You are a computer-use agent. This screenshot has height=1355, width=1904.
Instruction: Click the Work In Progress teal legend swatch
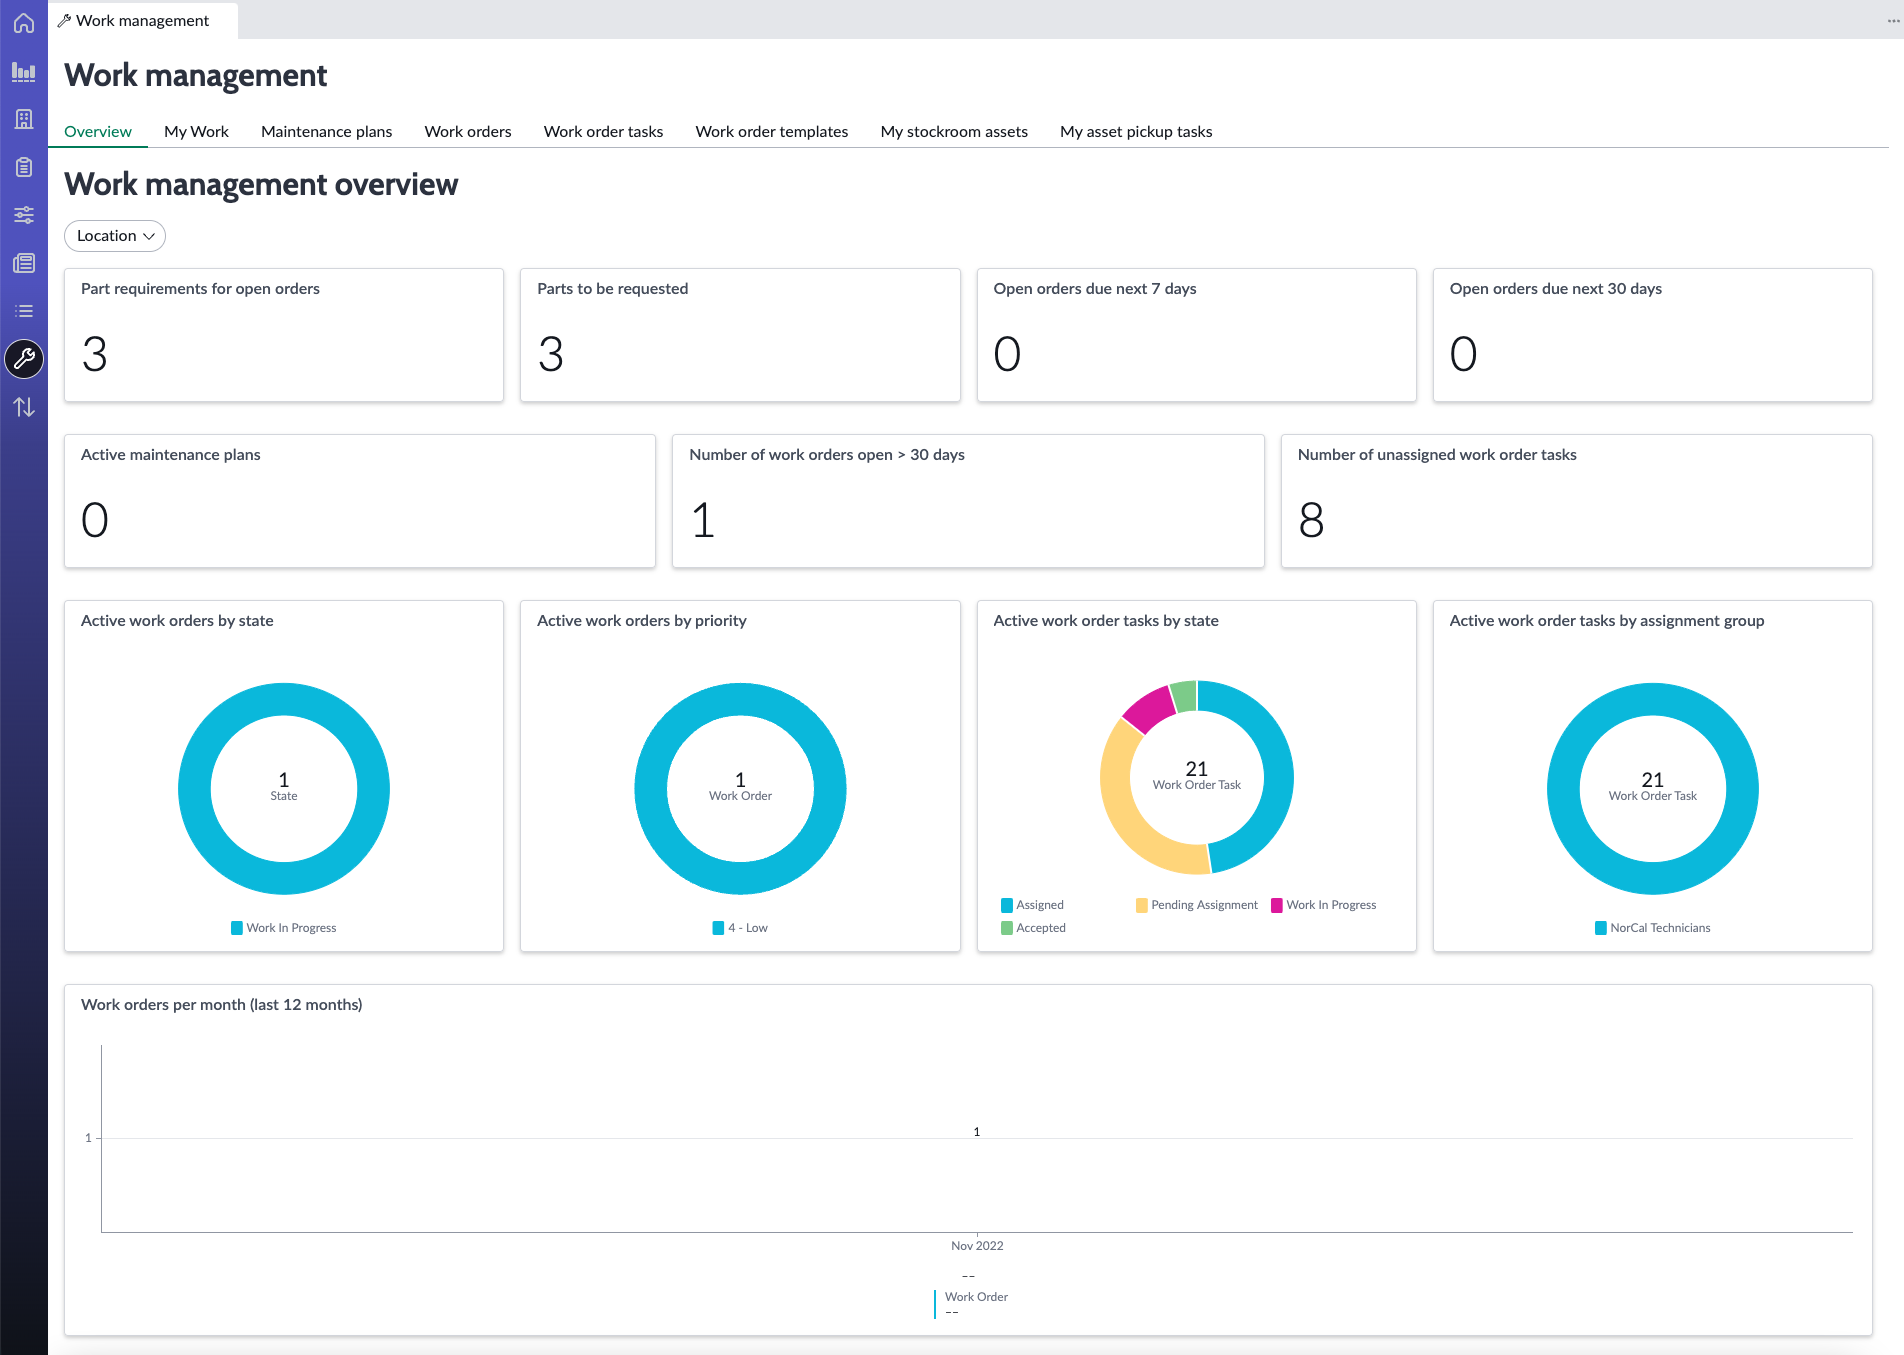click(x=237, y=928)
